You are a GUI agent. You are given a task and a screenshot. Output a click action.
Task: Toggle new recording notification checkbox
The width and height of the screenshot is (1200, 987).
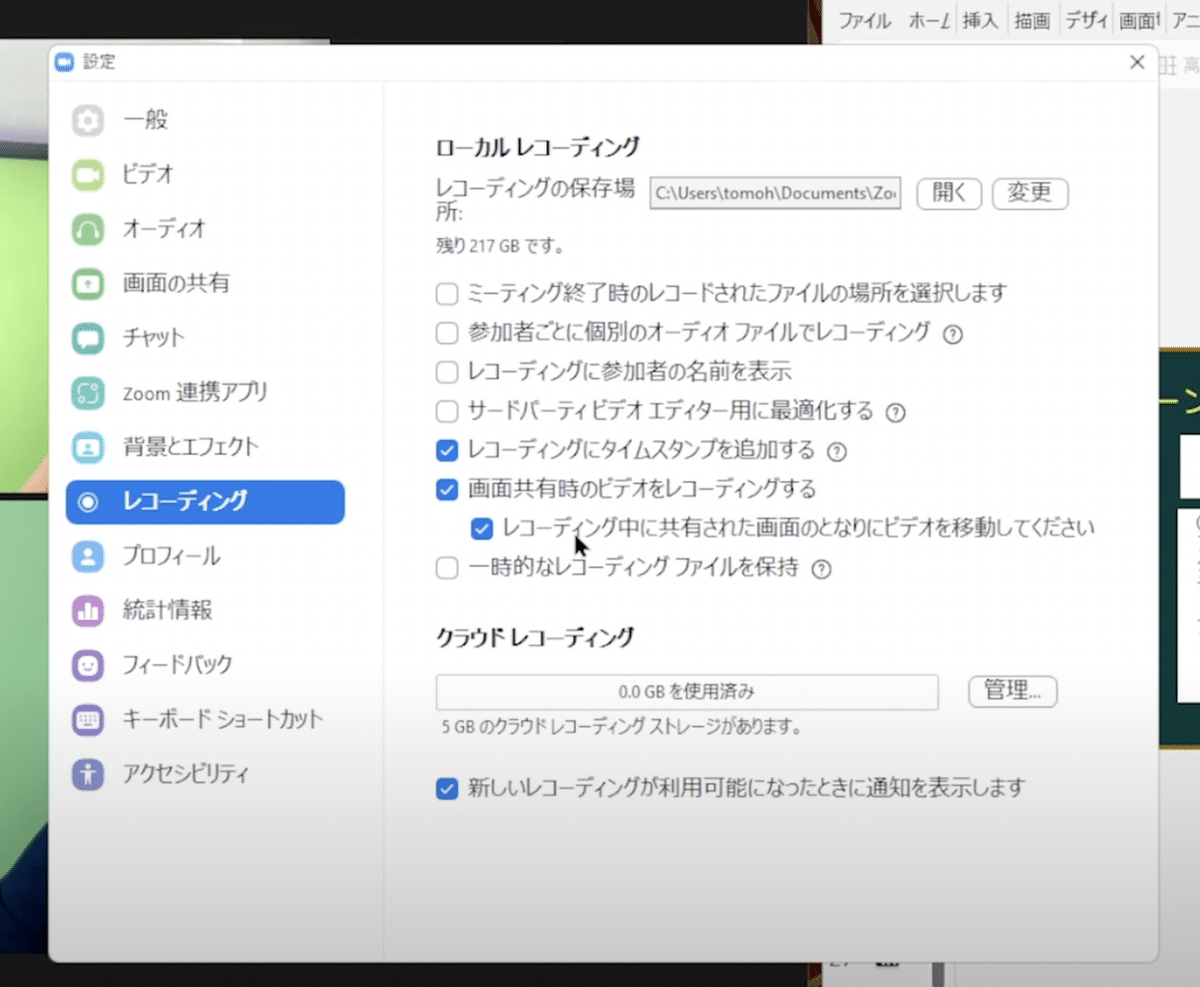pos(446,788)
